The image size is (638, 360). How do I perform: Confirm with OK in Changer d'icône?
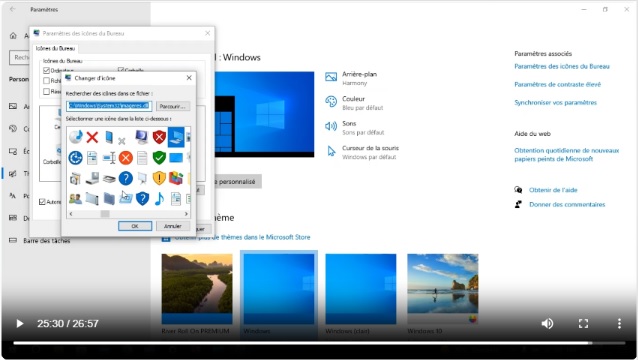click(x=135, y=226)
